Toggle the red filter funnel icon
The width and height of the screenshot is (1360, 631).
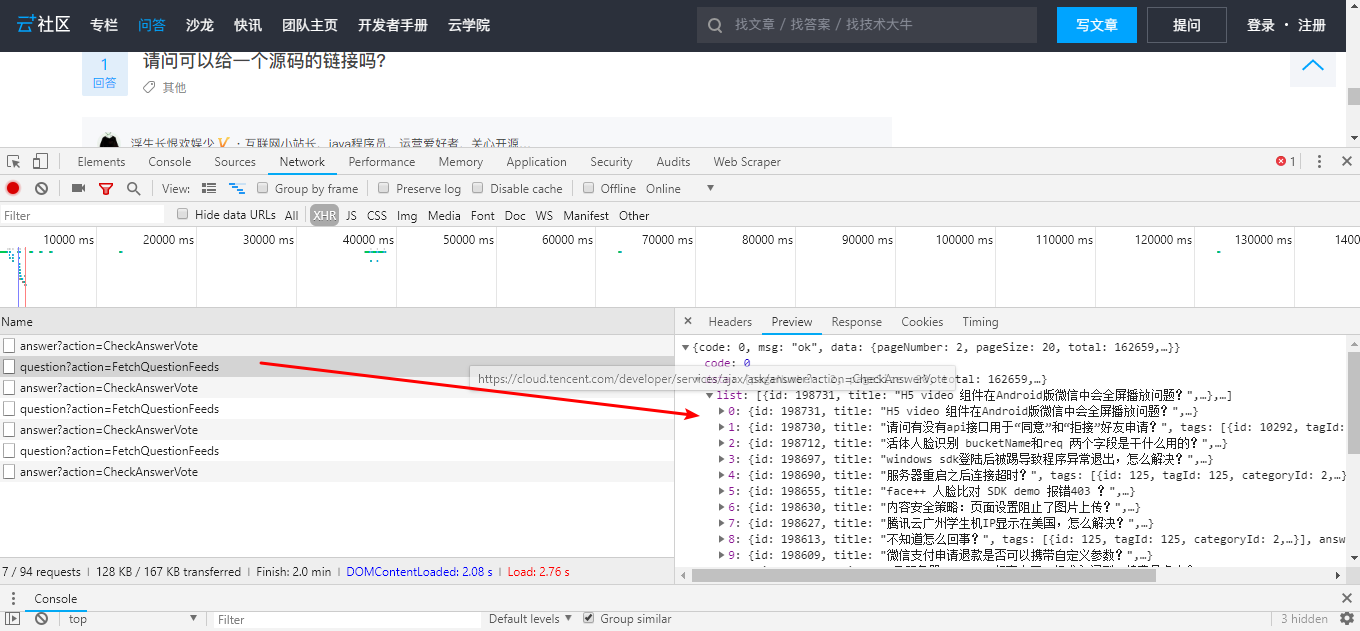106,188
